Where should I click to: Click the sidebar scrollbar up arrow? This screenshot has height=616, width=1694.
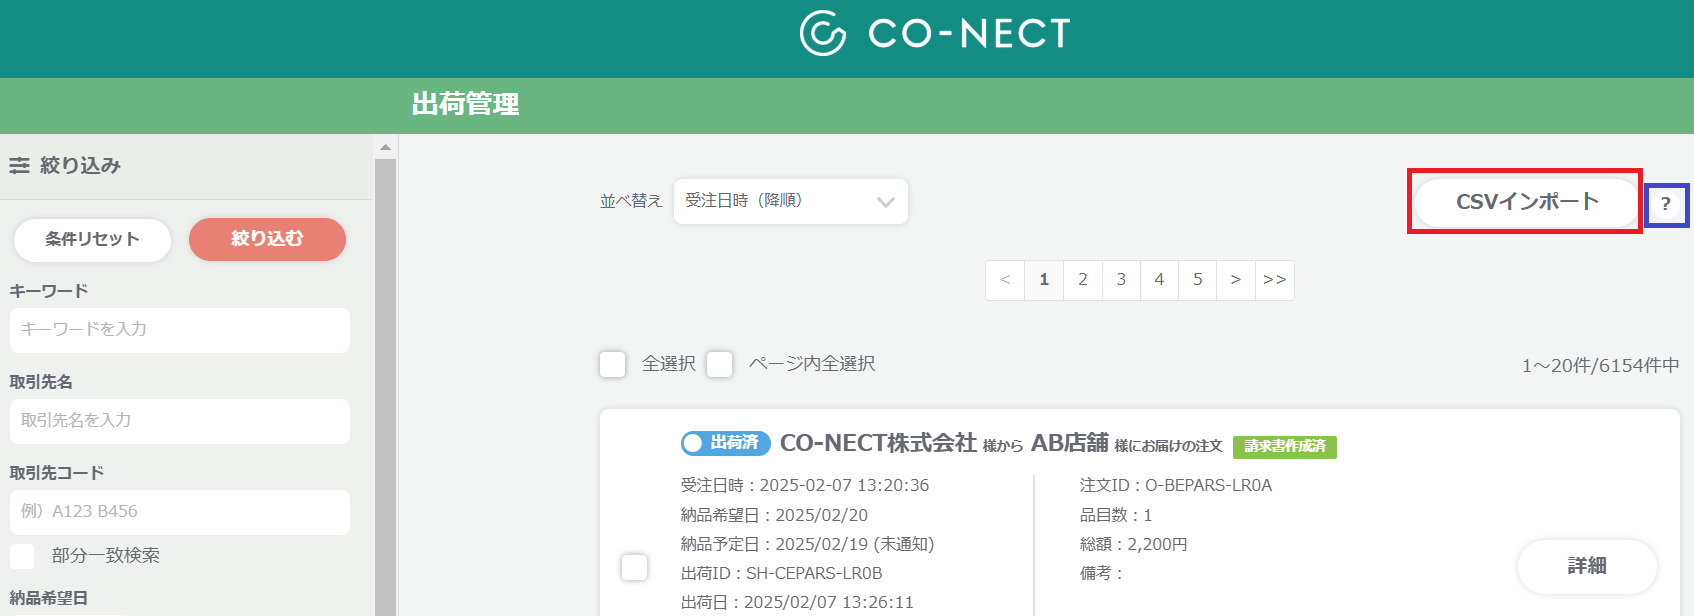point(385,147)
